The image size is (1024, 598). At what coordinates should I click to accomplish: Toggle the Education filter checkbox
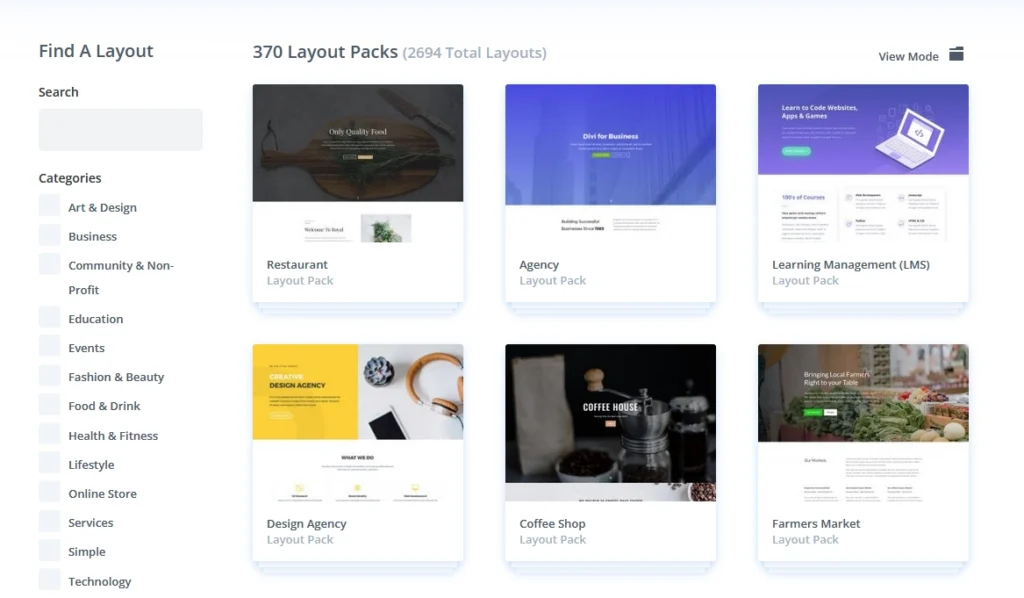49,318
